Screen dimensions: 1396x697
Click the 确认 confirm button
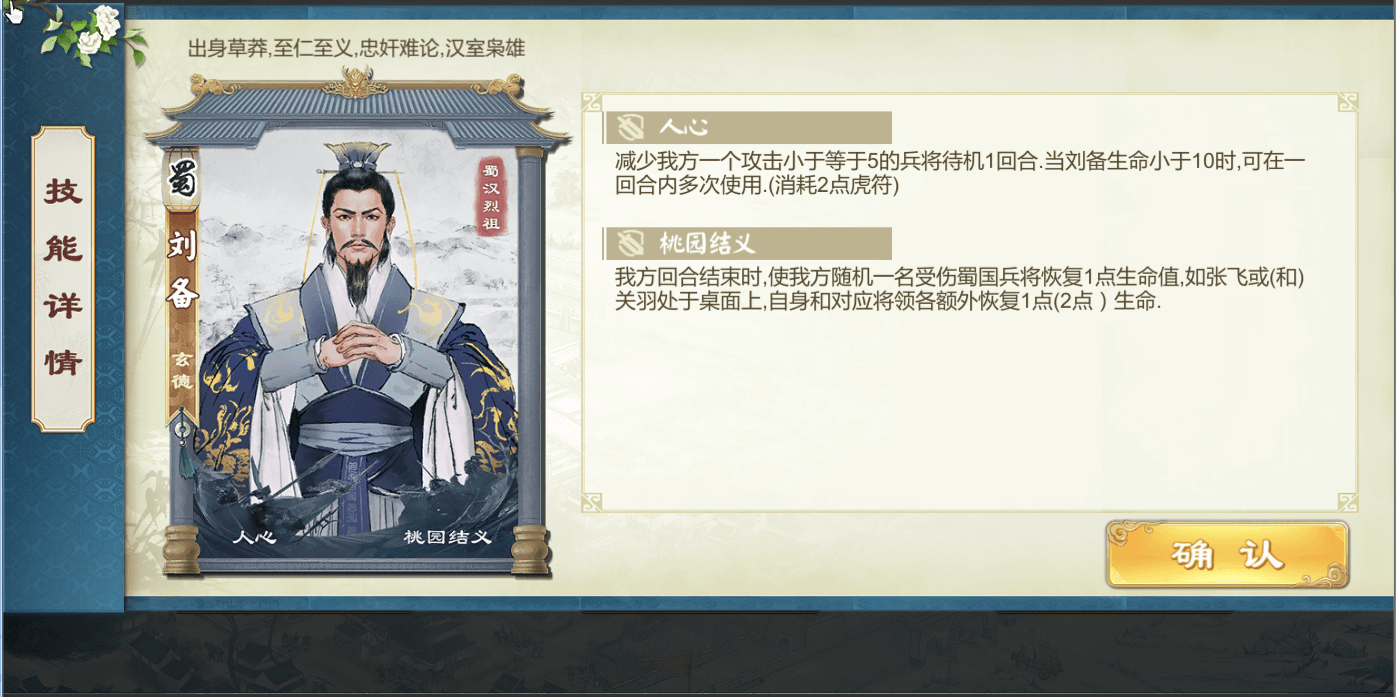coord(1227,554)
